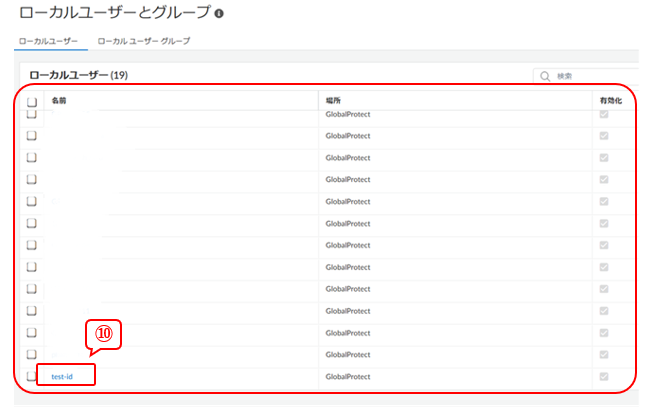Open the ローカル ユーザー グループ tab
Image resolution: width=658 pixels, height=412 pixels.
coord(143,41)
